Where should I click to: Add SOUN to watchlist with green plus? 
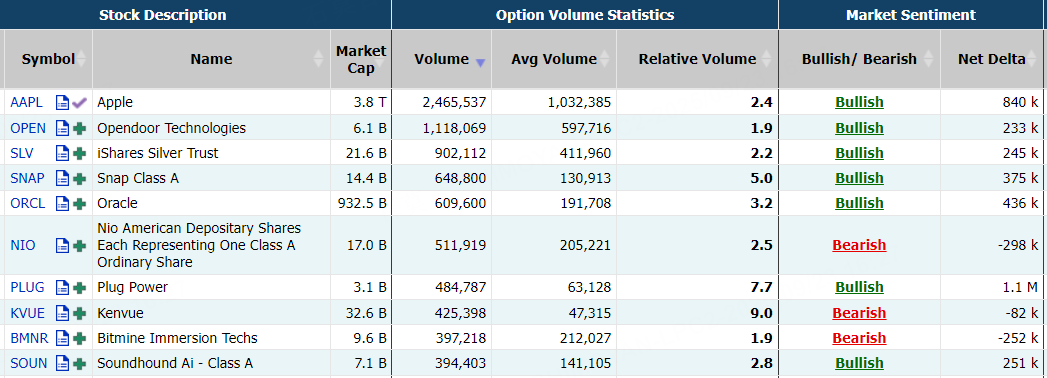click(79, 363)
